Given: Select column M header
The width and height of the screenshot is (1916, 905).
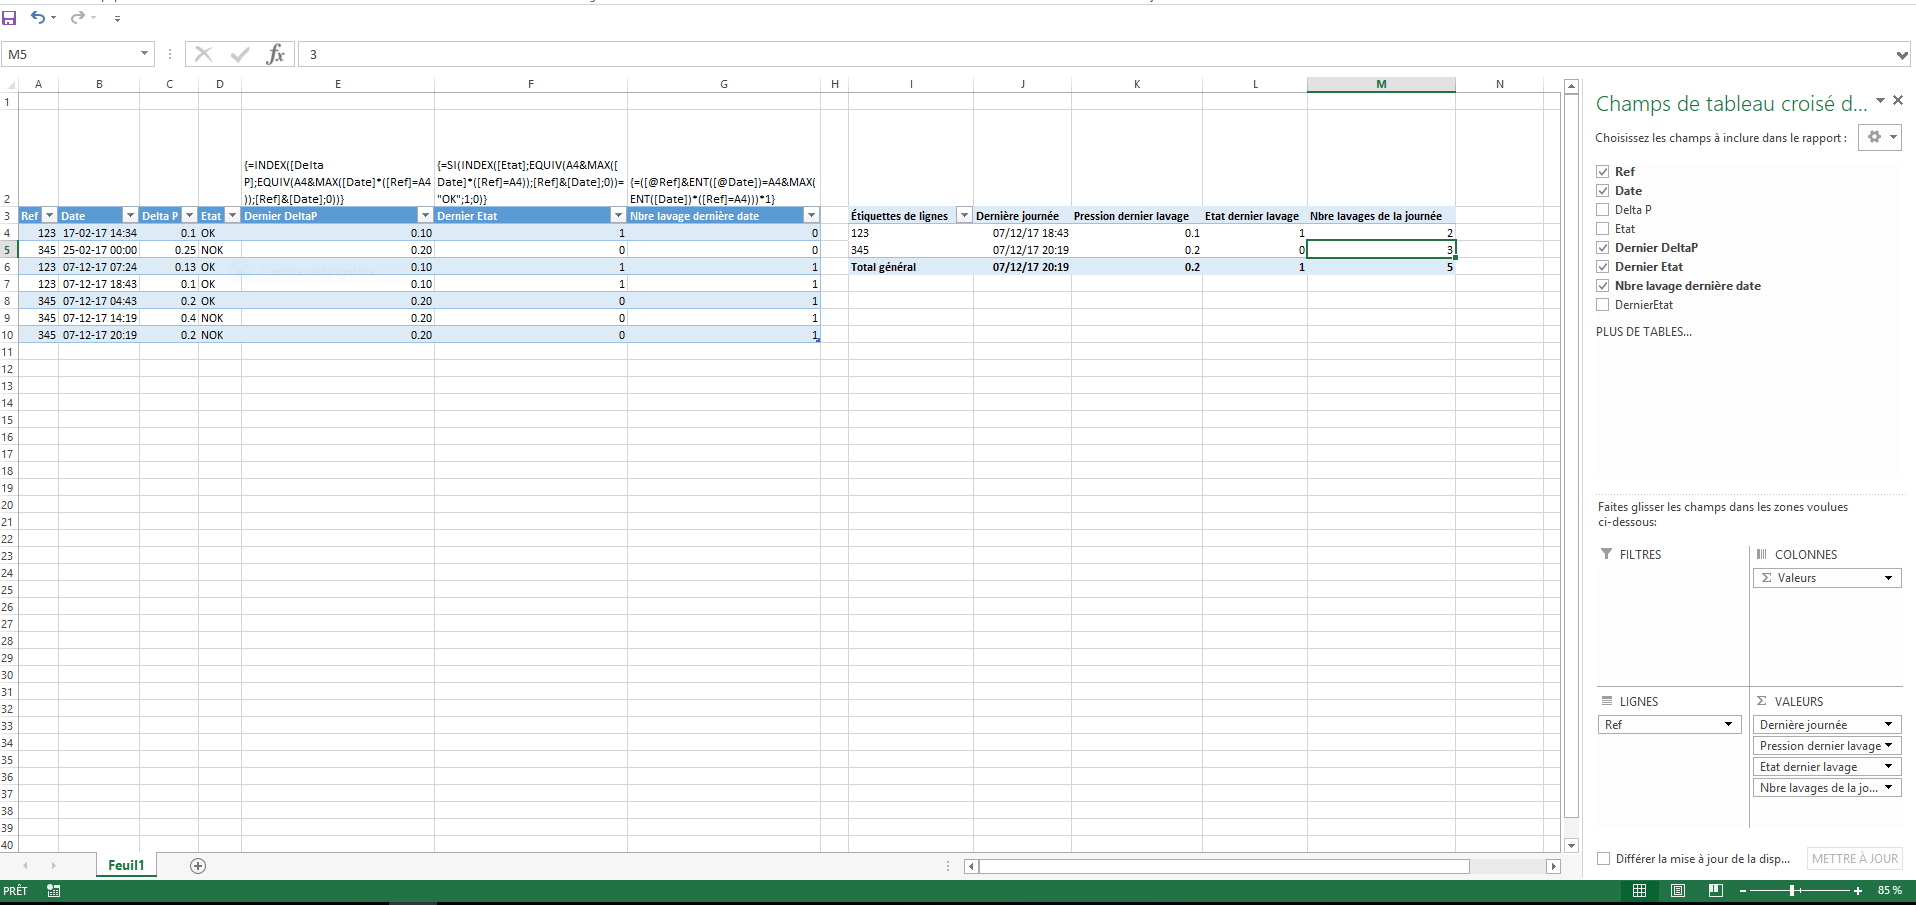Looking at the screenshot, I should point(1381,84).
